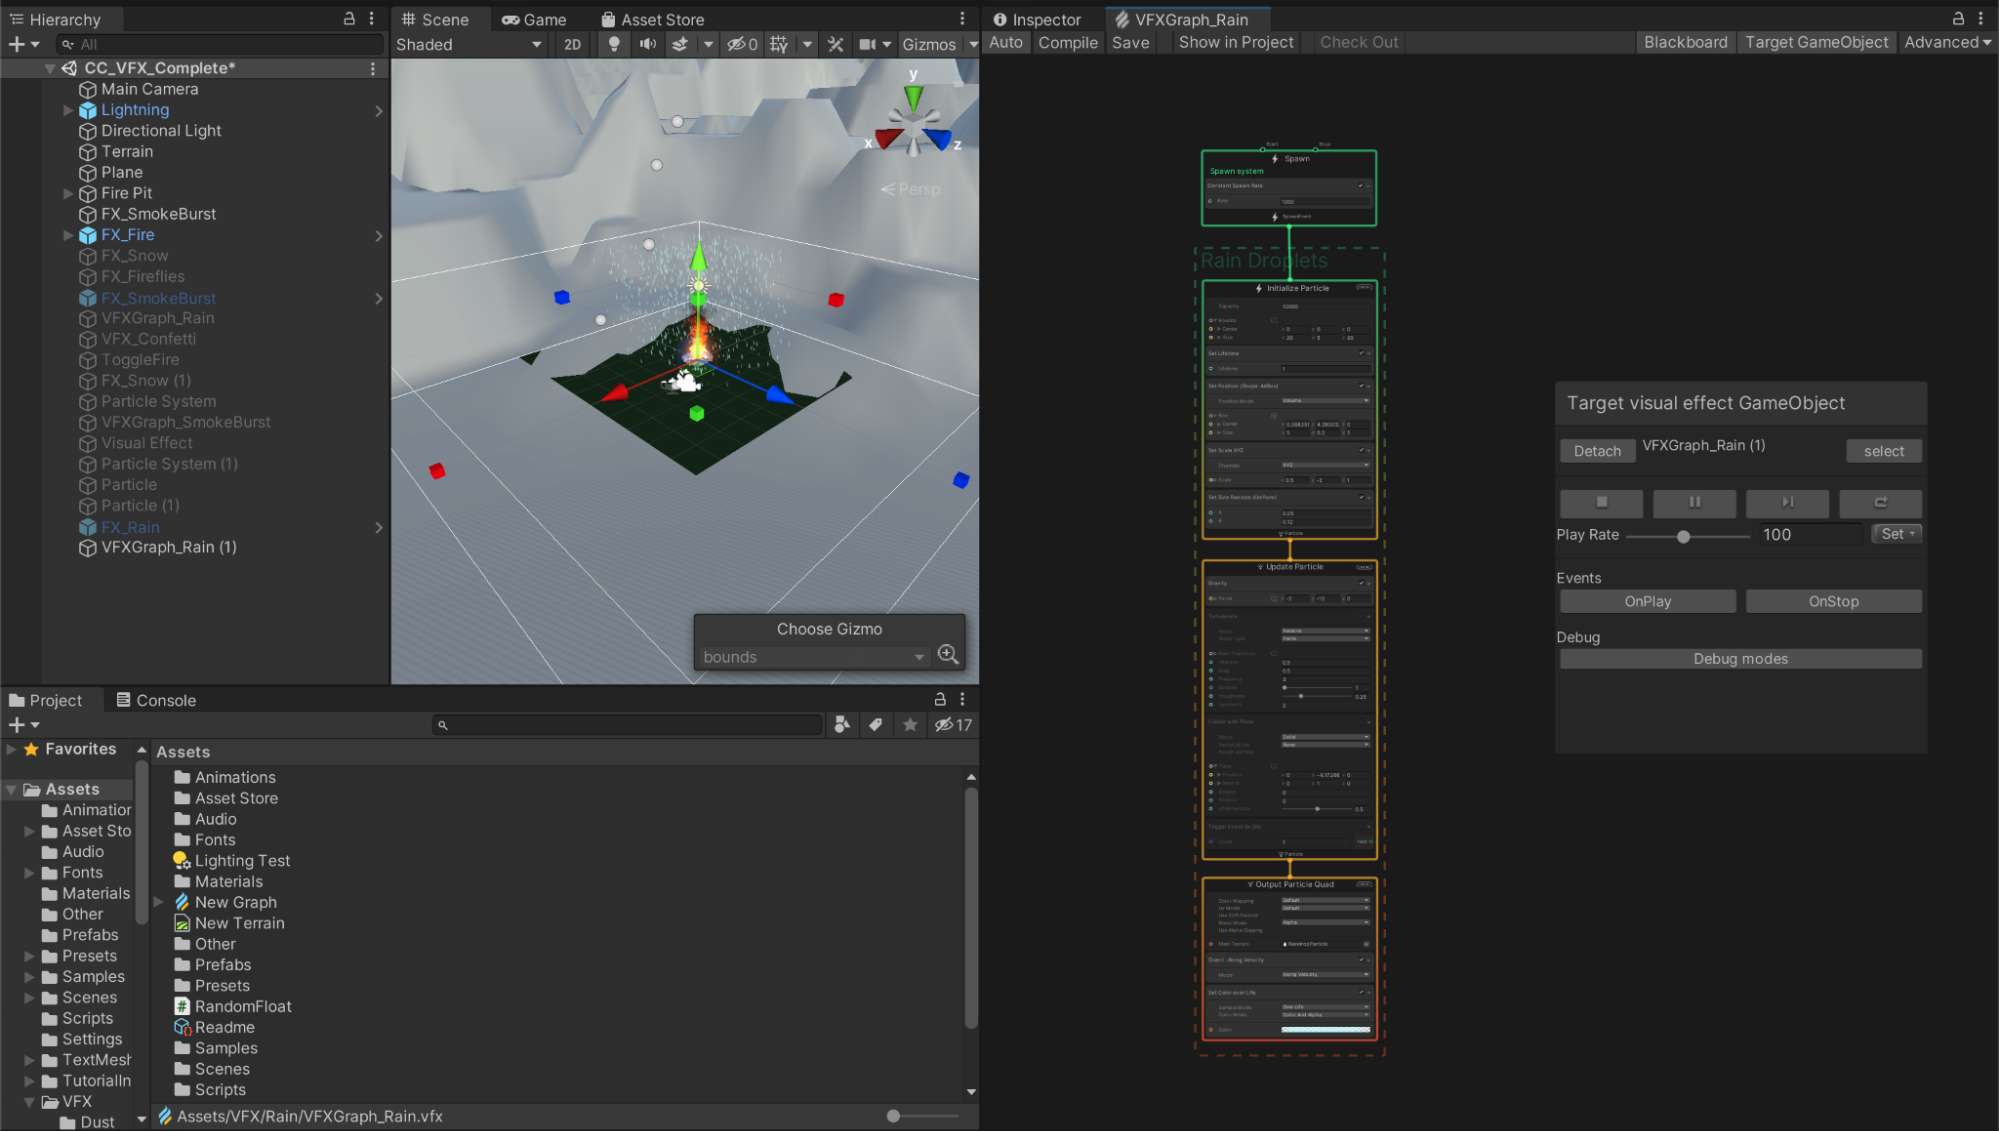This screenshot has height=1132, width=1999.
Task: Toggle hidden objects visibility counter in Scene
Action: point(742,44)
